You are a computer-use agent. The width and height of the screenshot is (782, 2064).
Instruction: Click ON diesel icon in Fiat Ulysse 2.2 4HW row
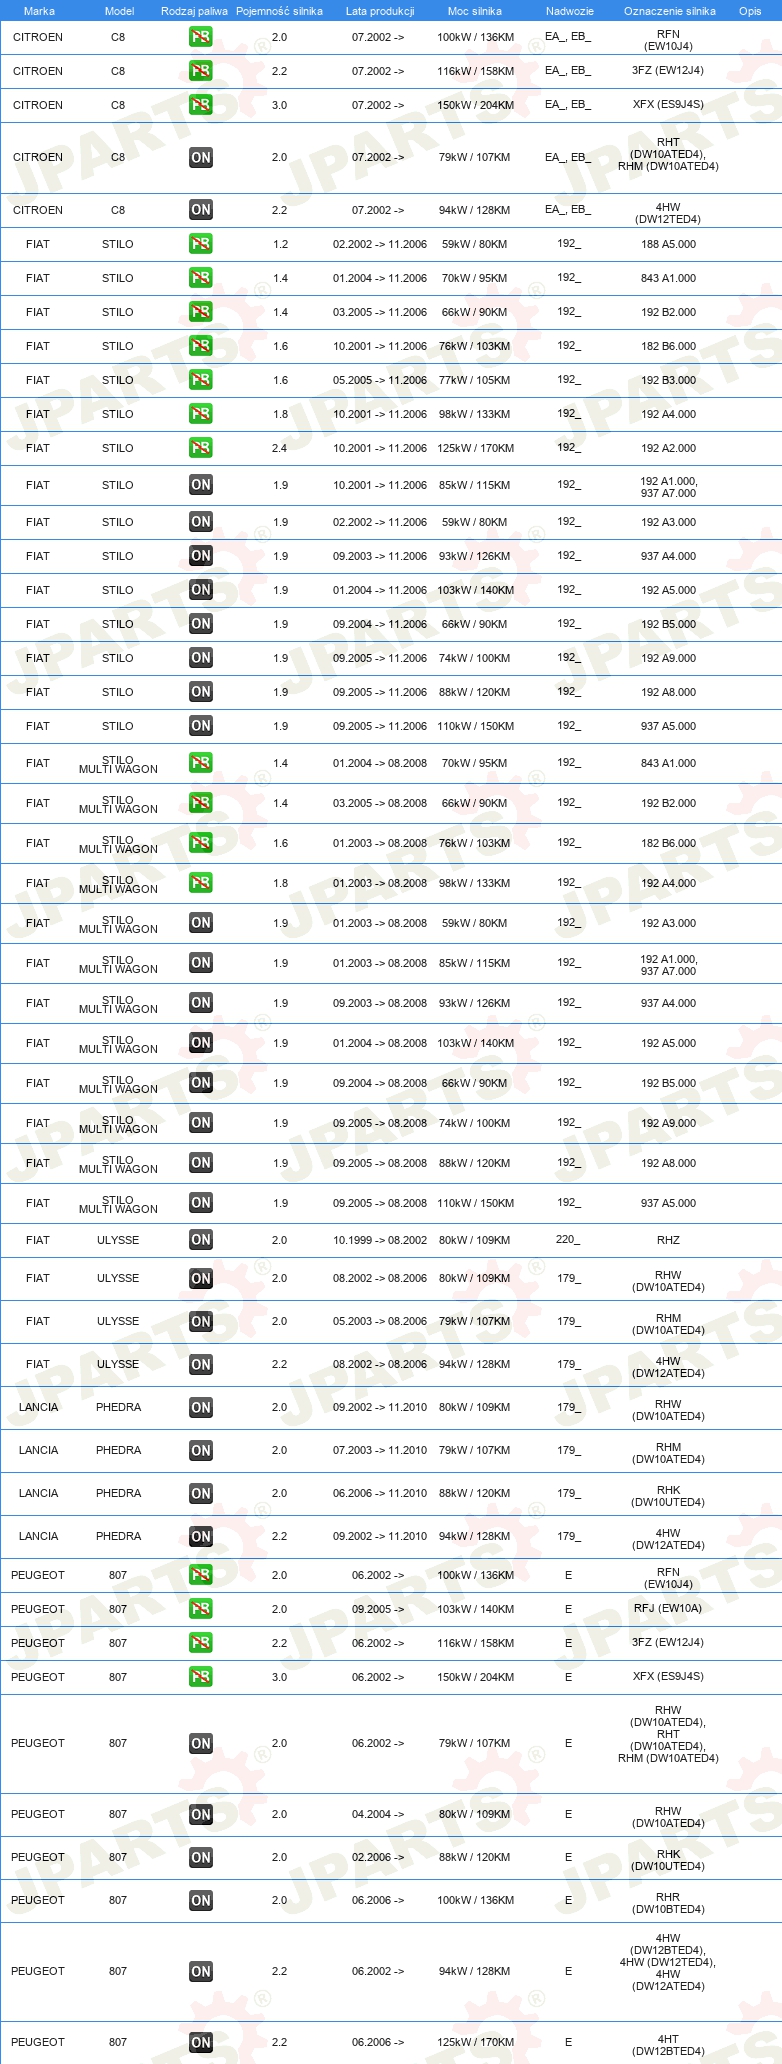(200, 1364)
